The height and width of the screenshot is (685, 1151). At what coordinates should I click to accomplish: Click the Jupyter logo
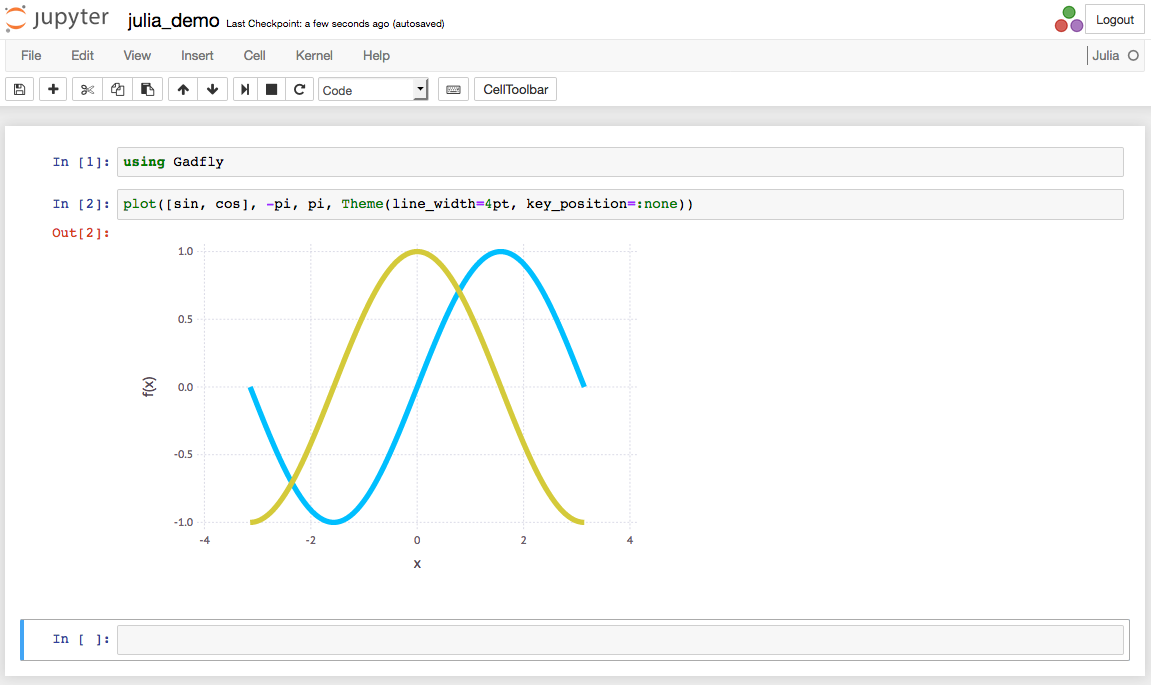(x=57, y=20)
